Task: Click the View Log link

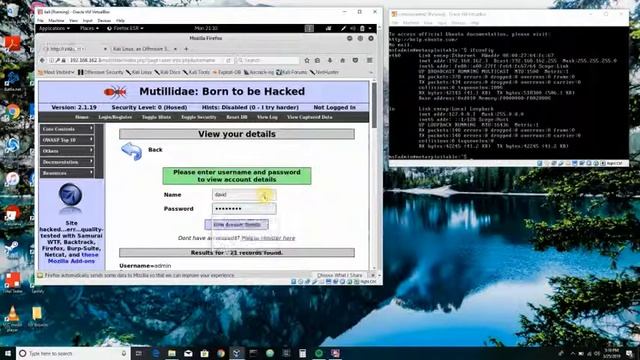Action: (x=267, y=117)
